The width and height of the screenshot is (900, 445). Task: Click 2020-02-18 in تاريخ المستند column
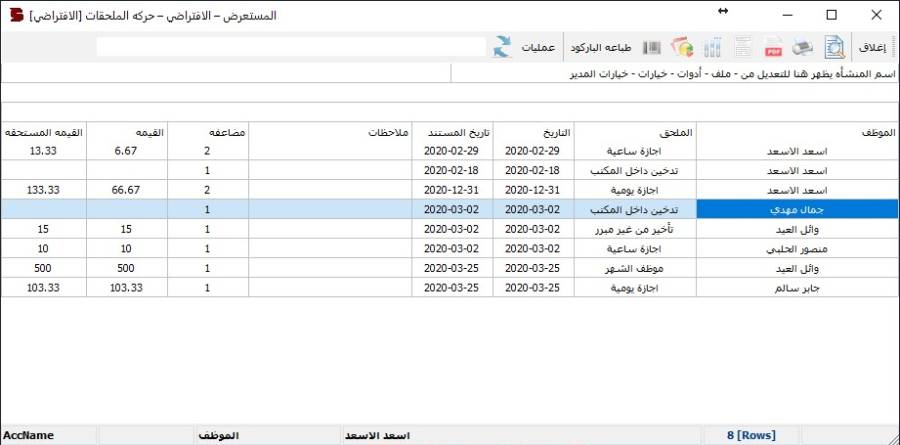(452, 171)
